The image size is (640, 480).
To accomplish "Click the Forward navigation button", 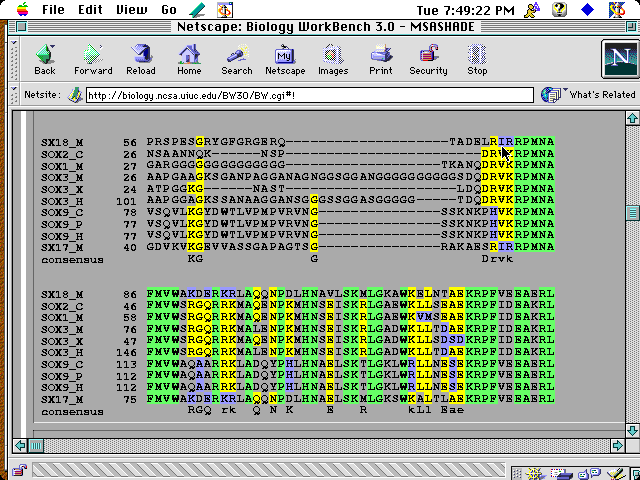I will pyautogui.click(x=93, y=59).
